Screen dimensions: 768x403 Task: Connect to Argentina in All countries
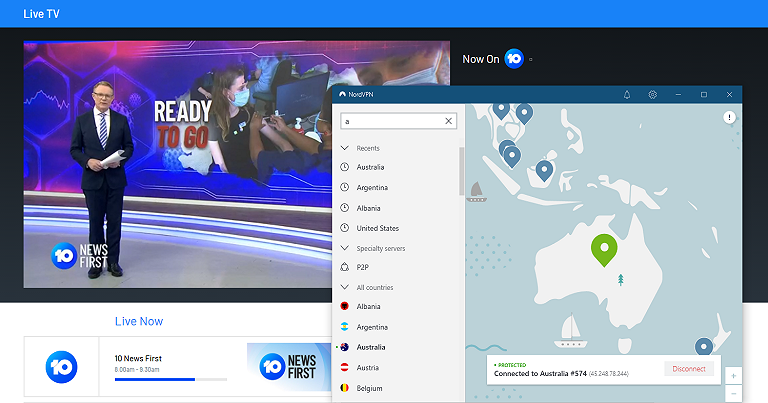372,327
